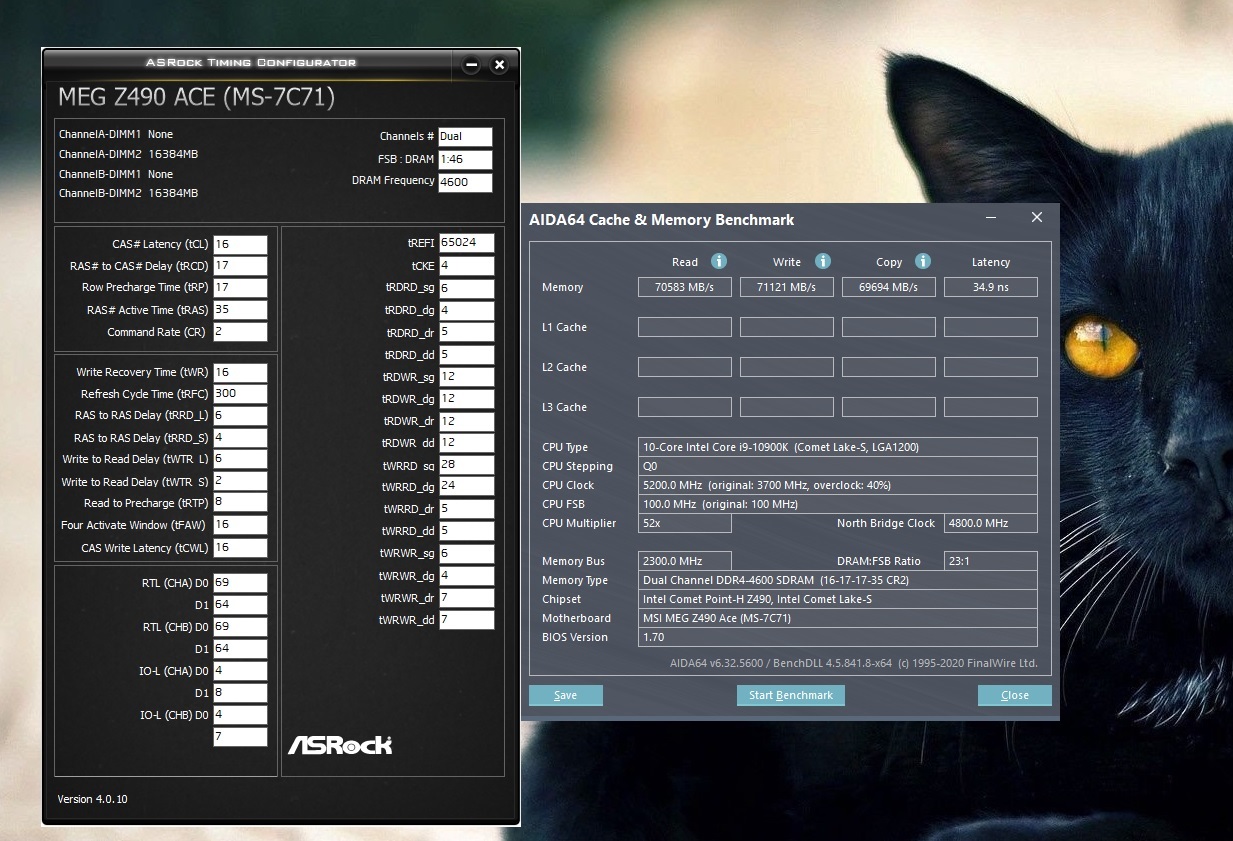This screenshot has width=1233, height=841.
Task: Click the CPU Multiplier value 52x
Action: (x=685, y=523)
